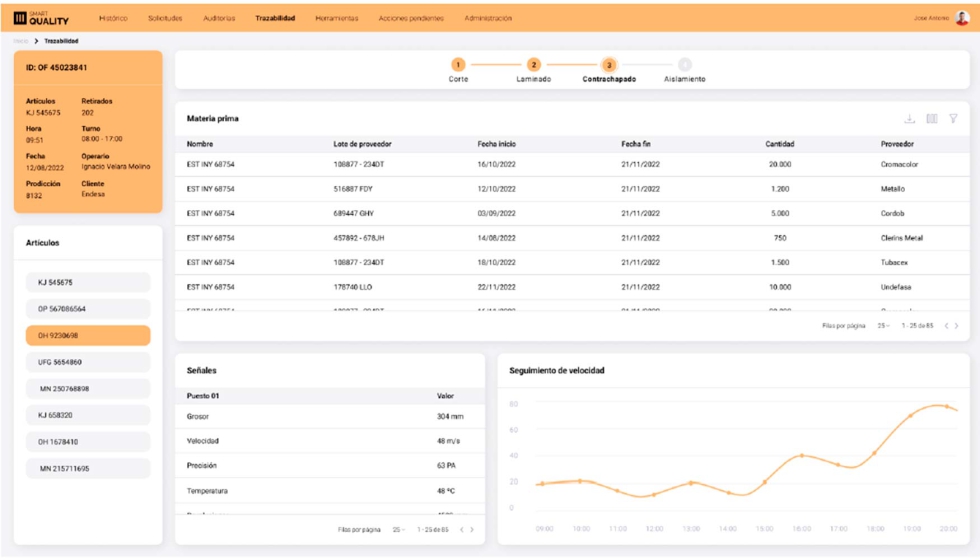Go to next page in Señales table
Screen dimensions: 980x560
point(472,530)
